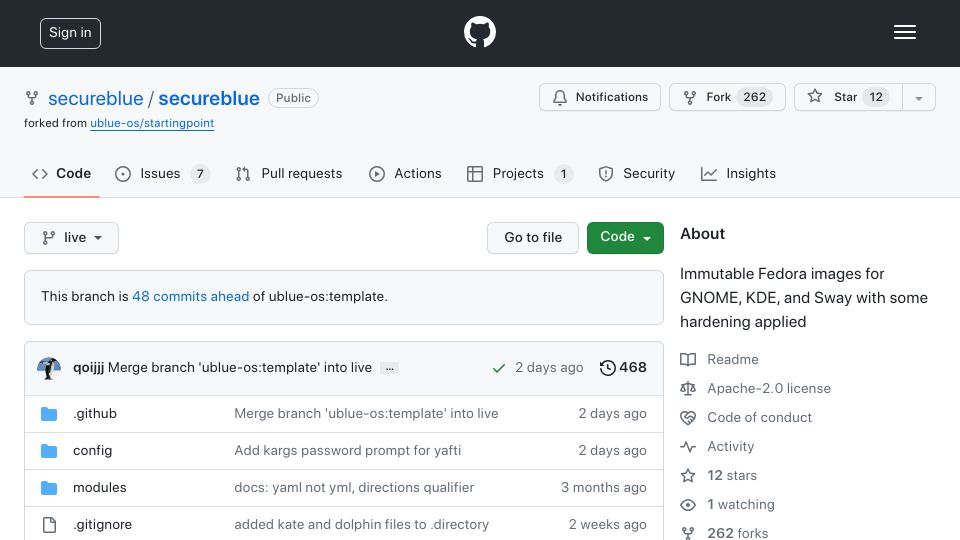Click the star icon beside 12 stars
Viewport: 960px width, 540px height.
[688, 476]
